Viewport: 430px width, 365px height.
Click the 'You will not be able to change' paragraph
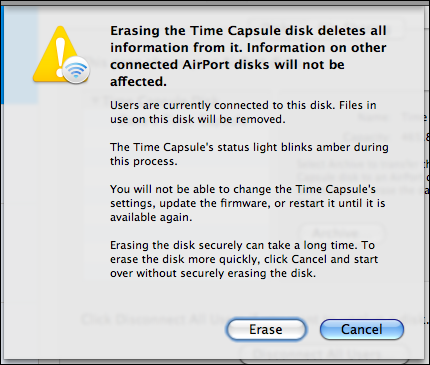[x=248, y=203]
